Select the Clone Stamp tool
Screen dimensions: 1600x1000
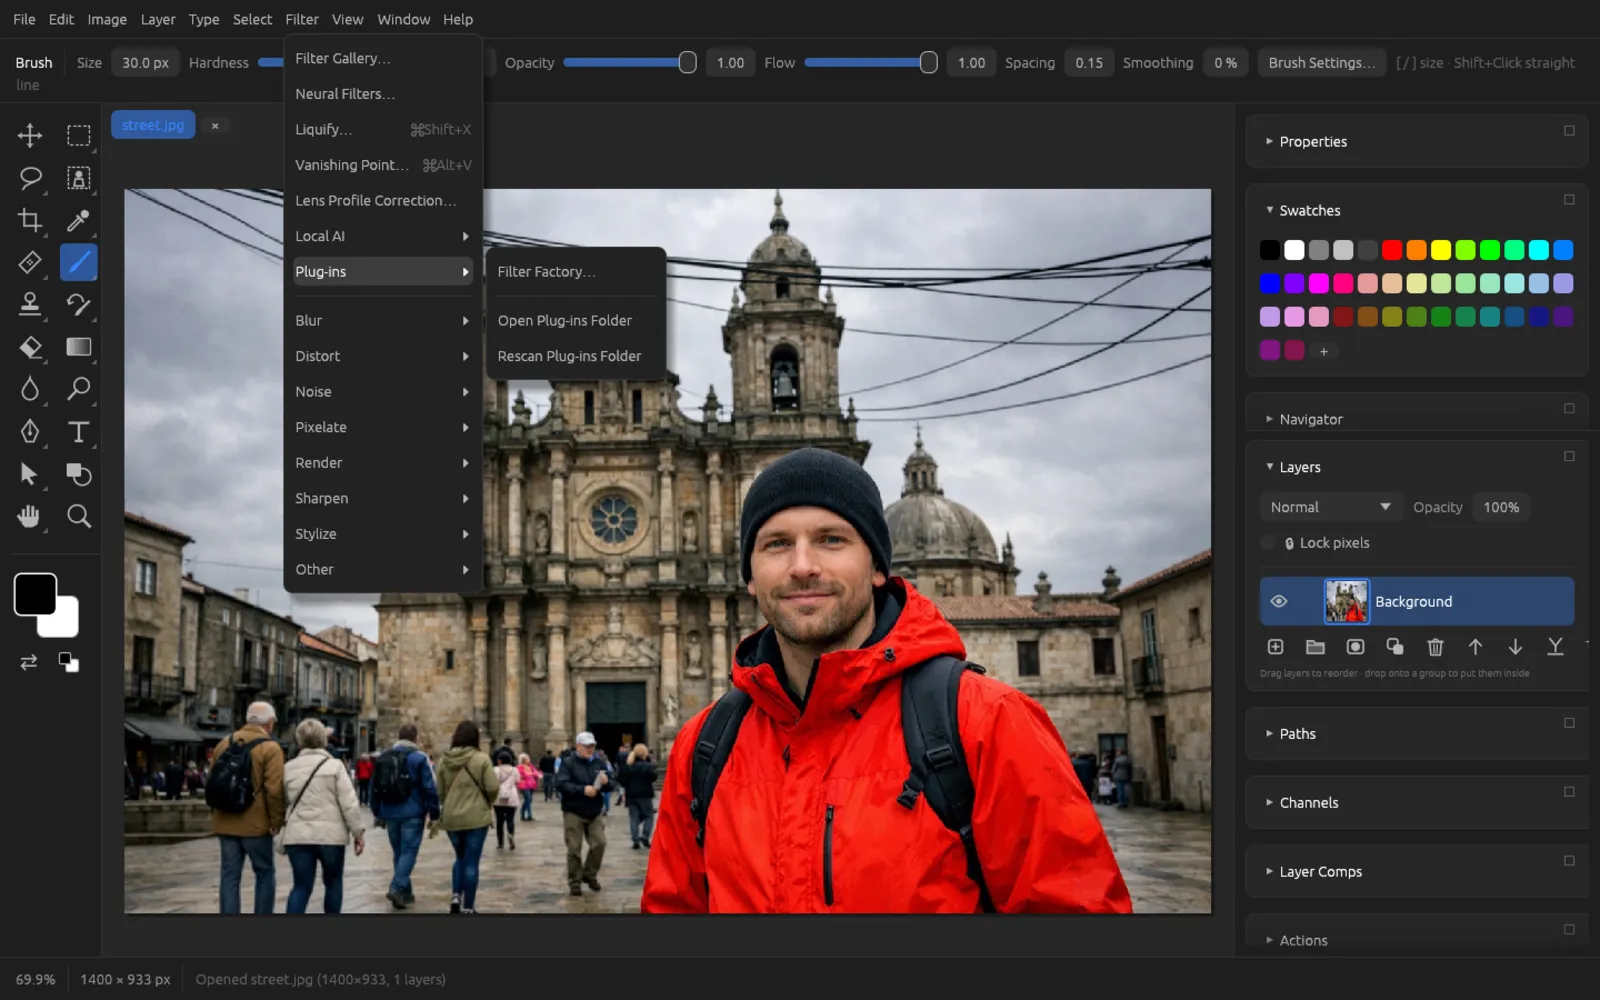(30, 304)
